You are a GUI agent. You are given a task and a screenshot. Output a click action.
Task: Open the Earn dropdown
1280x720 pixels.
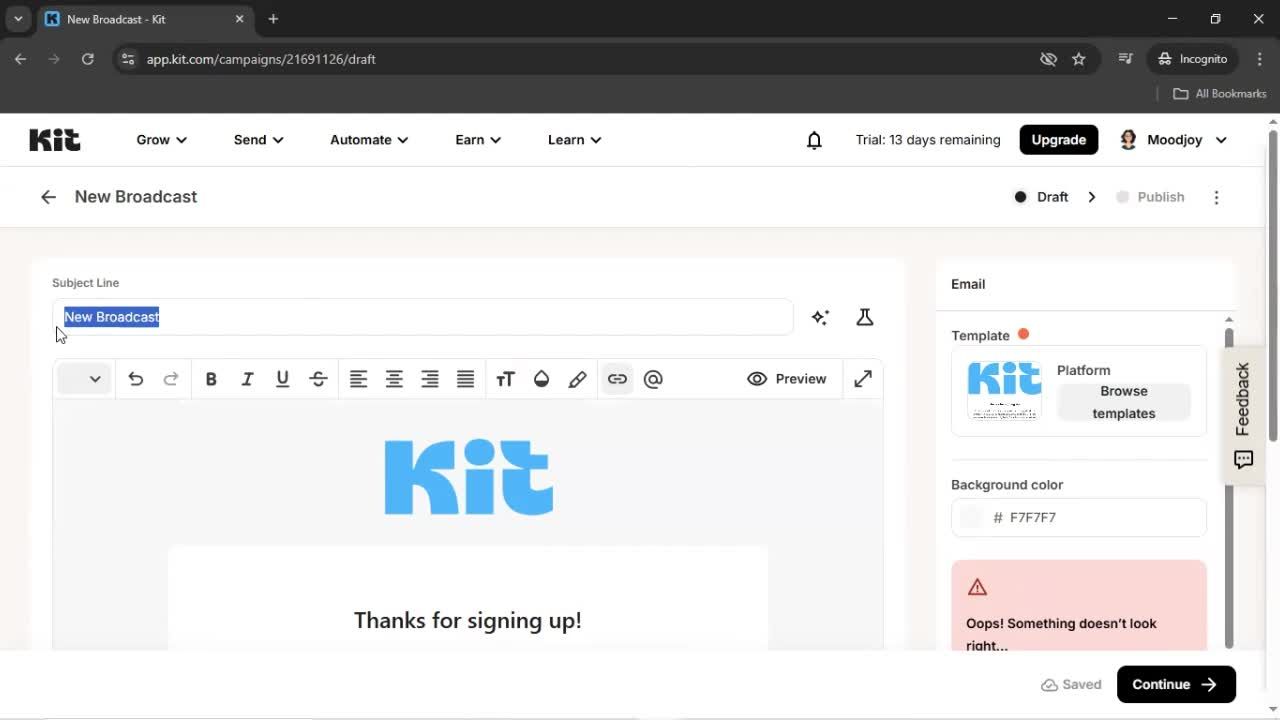[477, 140]
